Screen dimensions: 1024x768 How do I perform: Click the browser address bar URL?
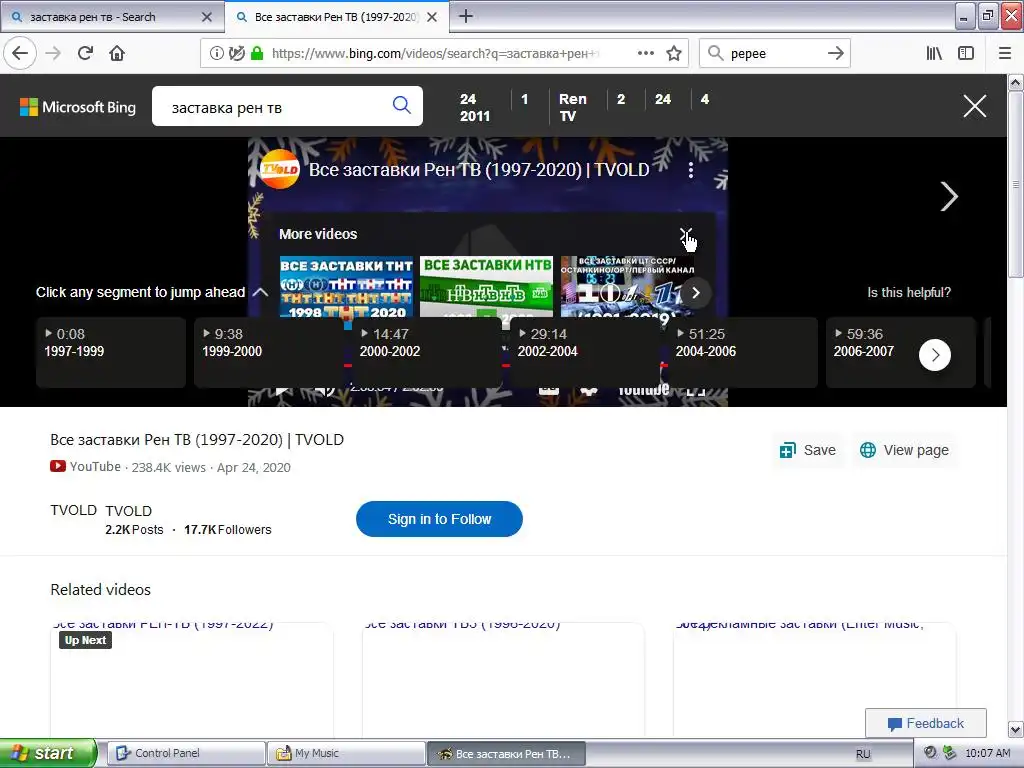tap(436, 54)
